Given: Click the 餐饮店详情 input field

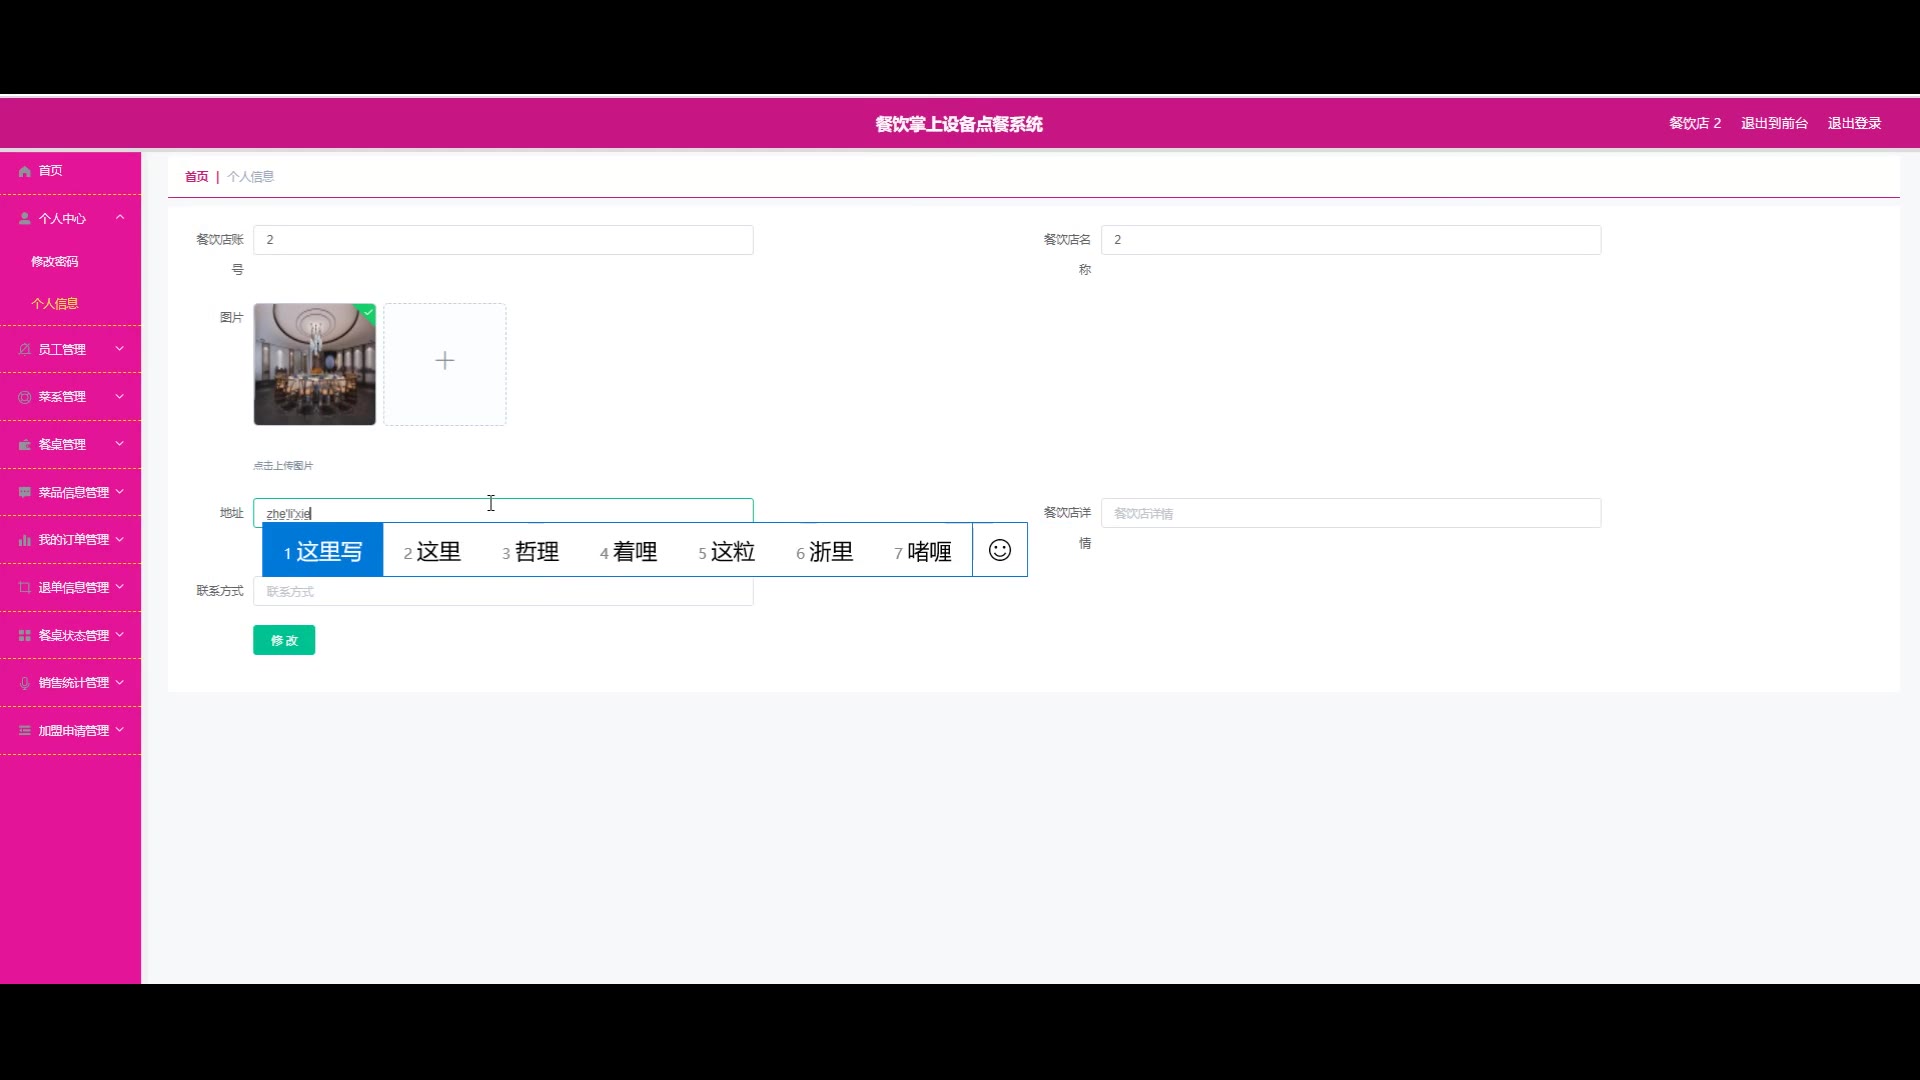Looking at the screenshot, I should 1350,514.
